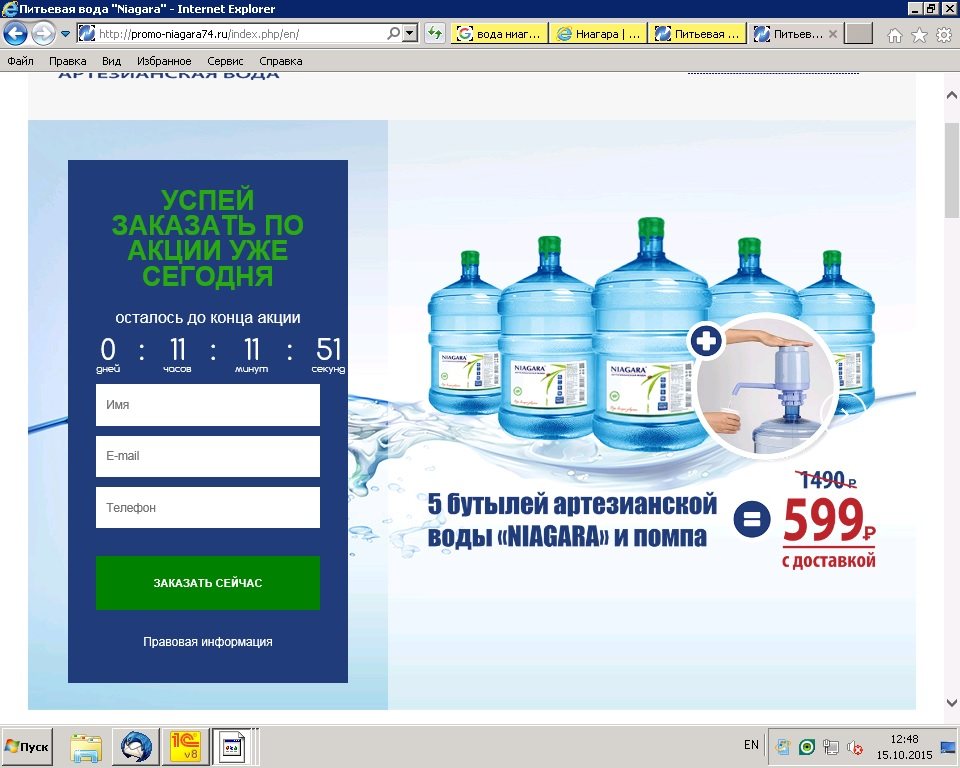Open the Сервис menu
The height and width of the screenshot is (768, 960).
coord(225,61)
